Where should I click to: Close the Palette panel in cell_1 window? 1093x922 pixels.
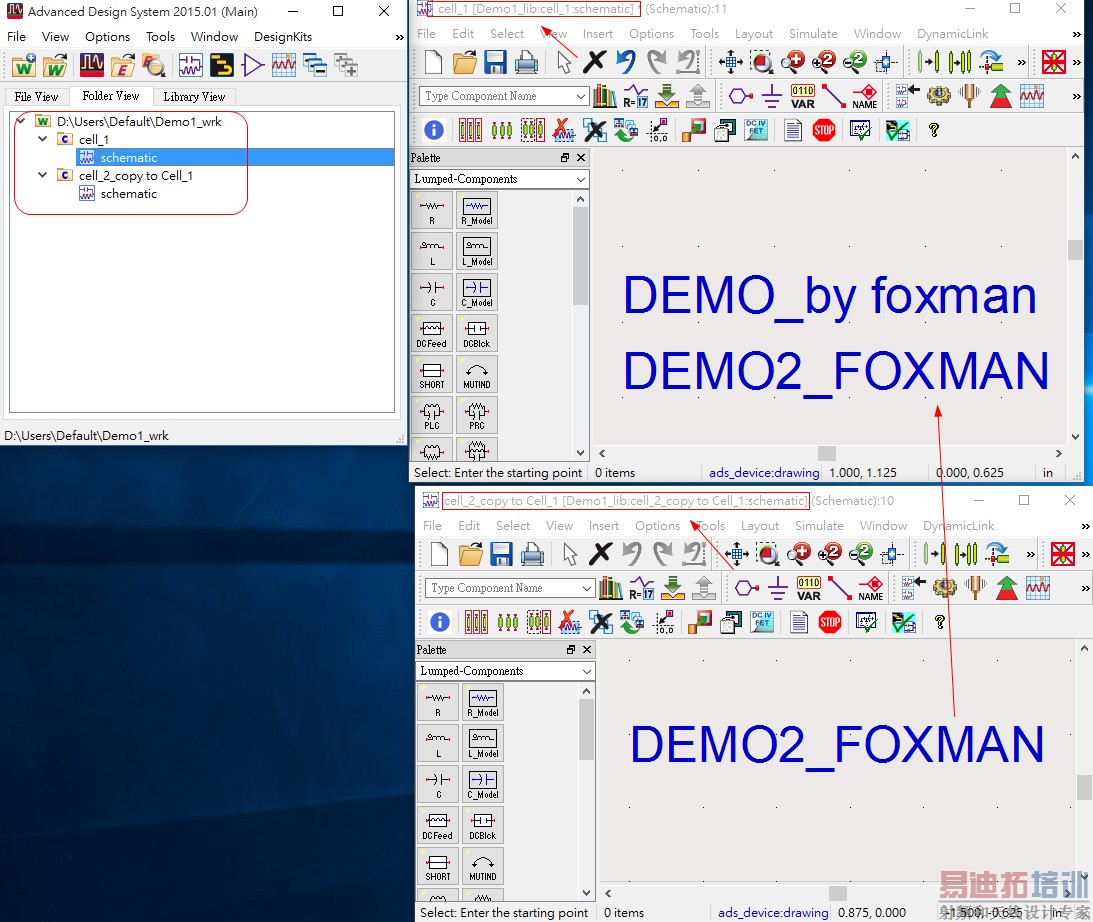point(581,157)
